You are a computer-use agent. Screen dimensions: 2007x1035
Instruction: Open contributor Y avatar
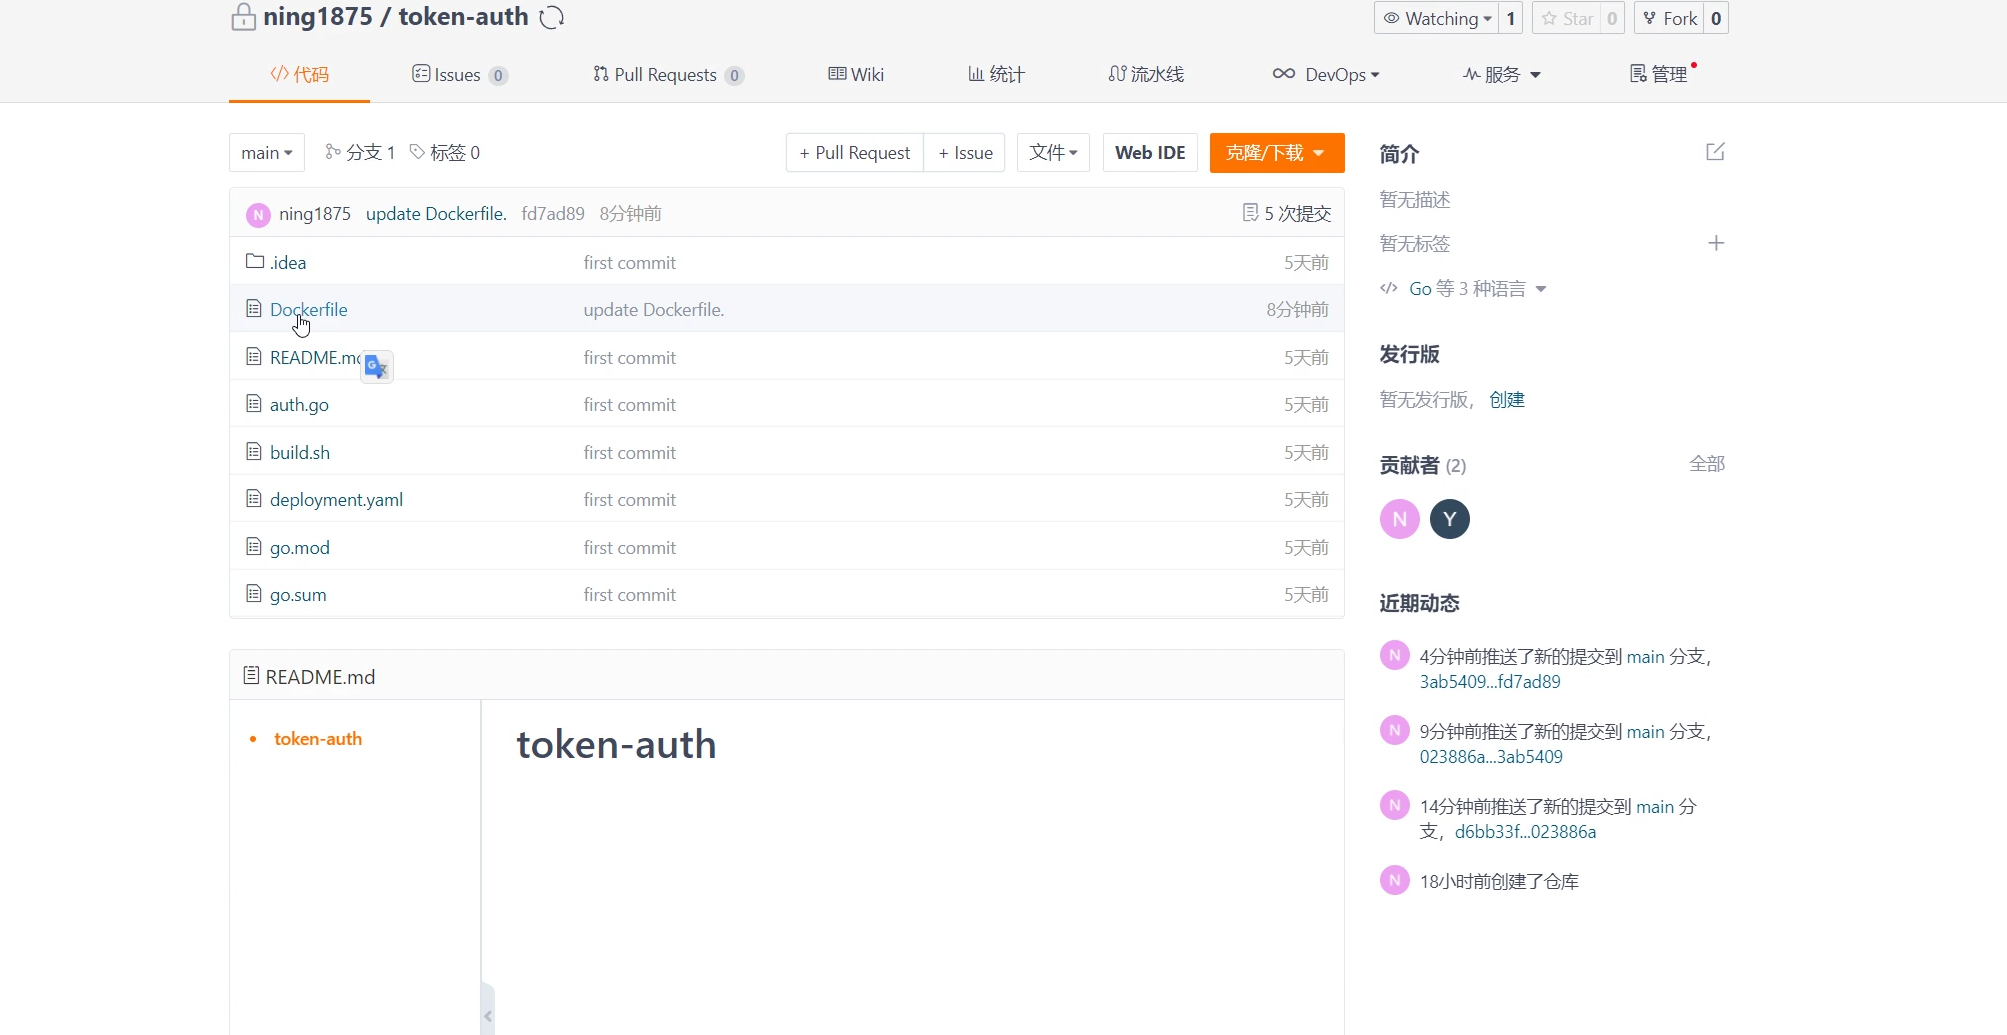[1450, 519]
